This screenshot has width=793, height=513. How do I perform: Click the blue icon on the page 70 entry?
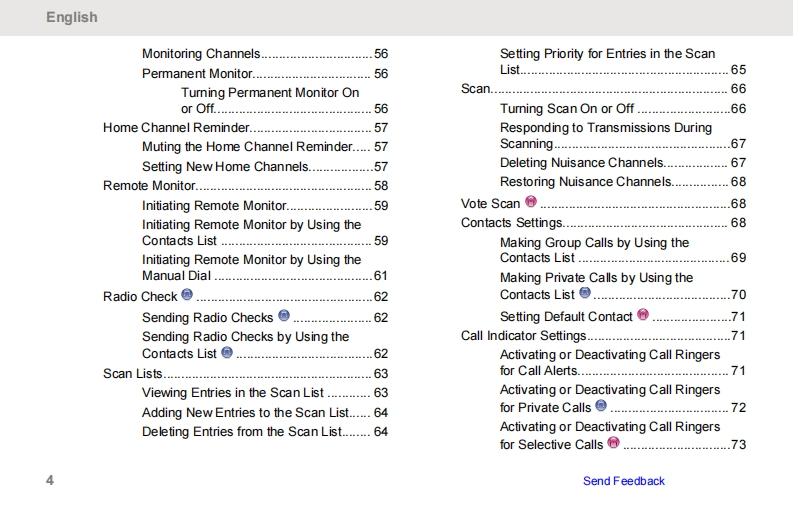(x=585, y=293)
